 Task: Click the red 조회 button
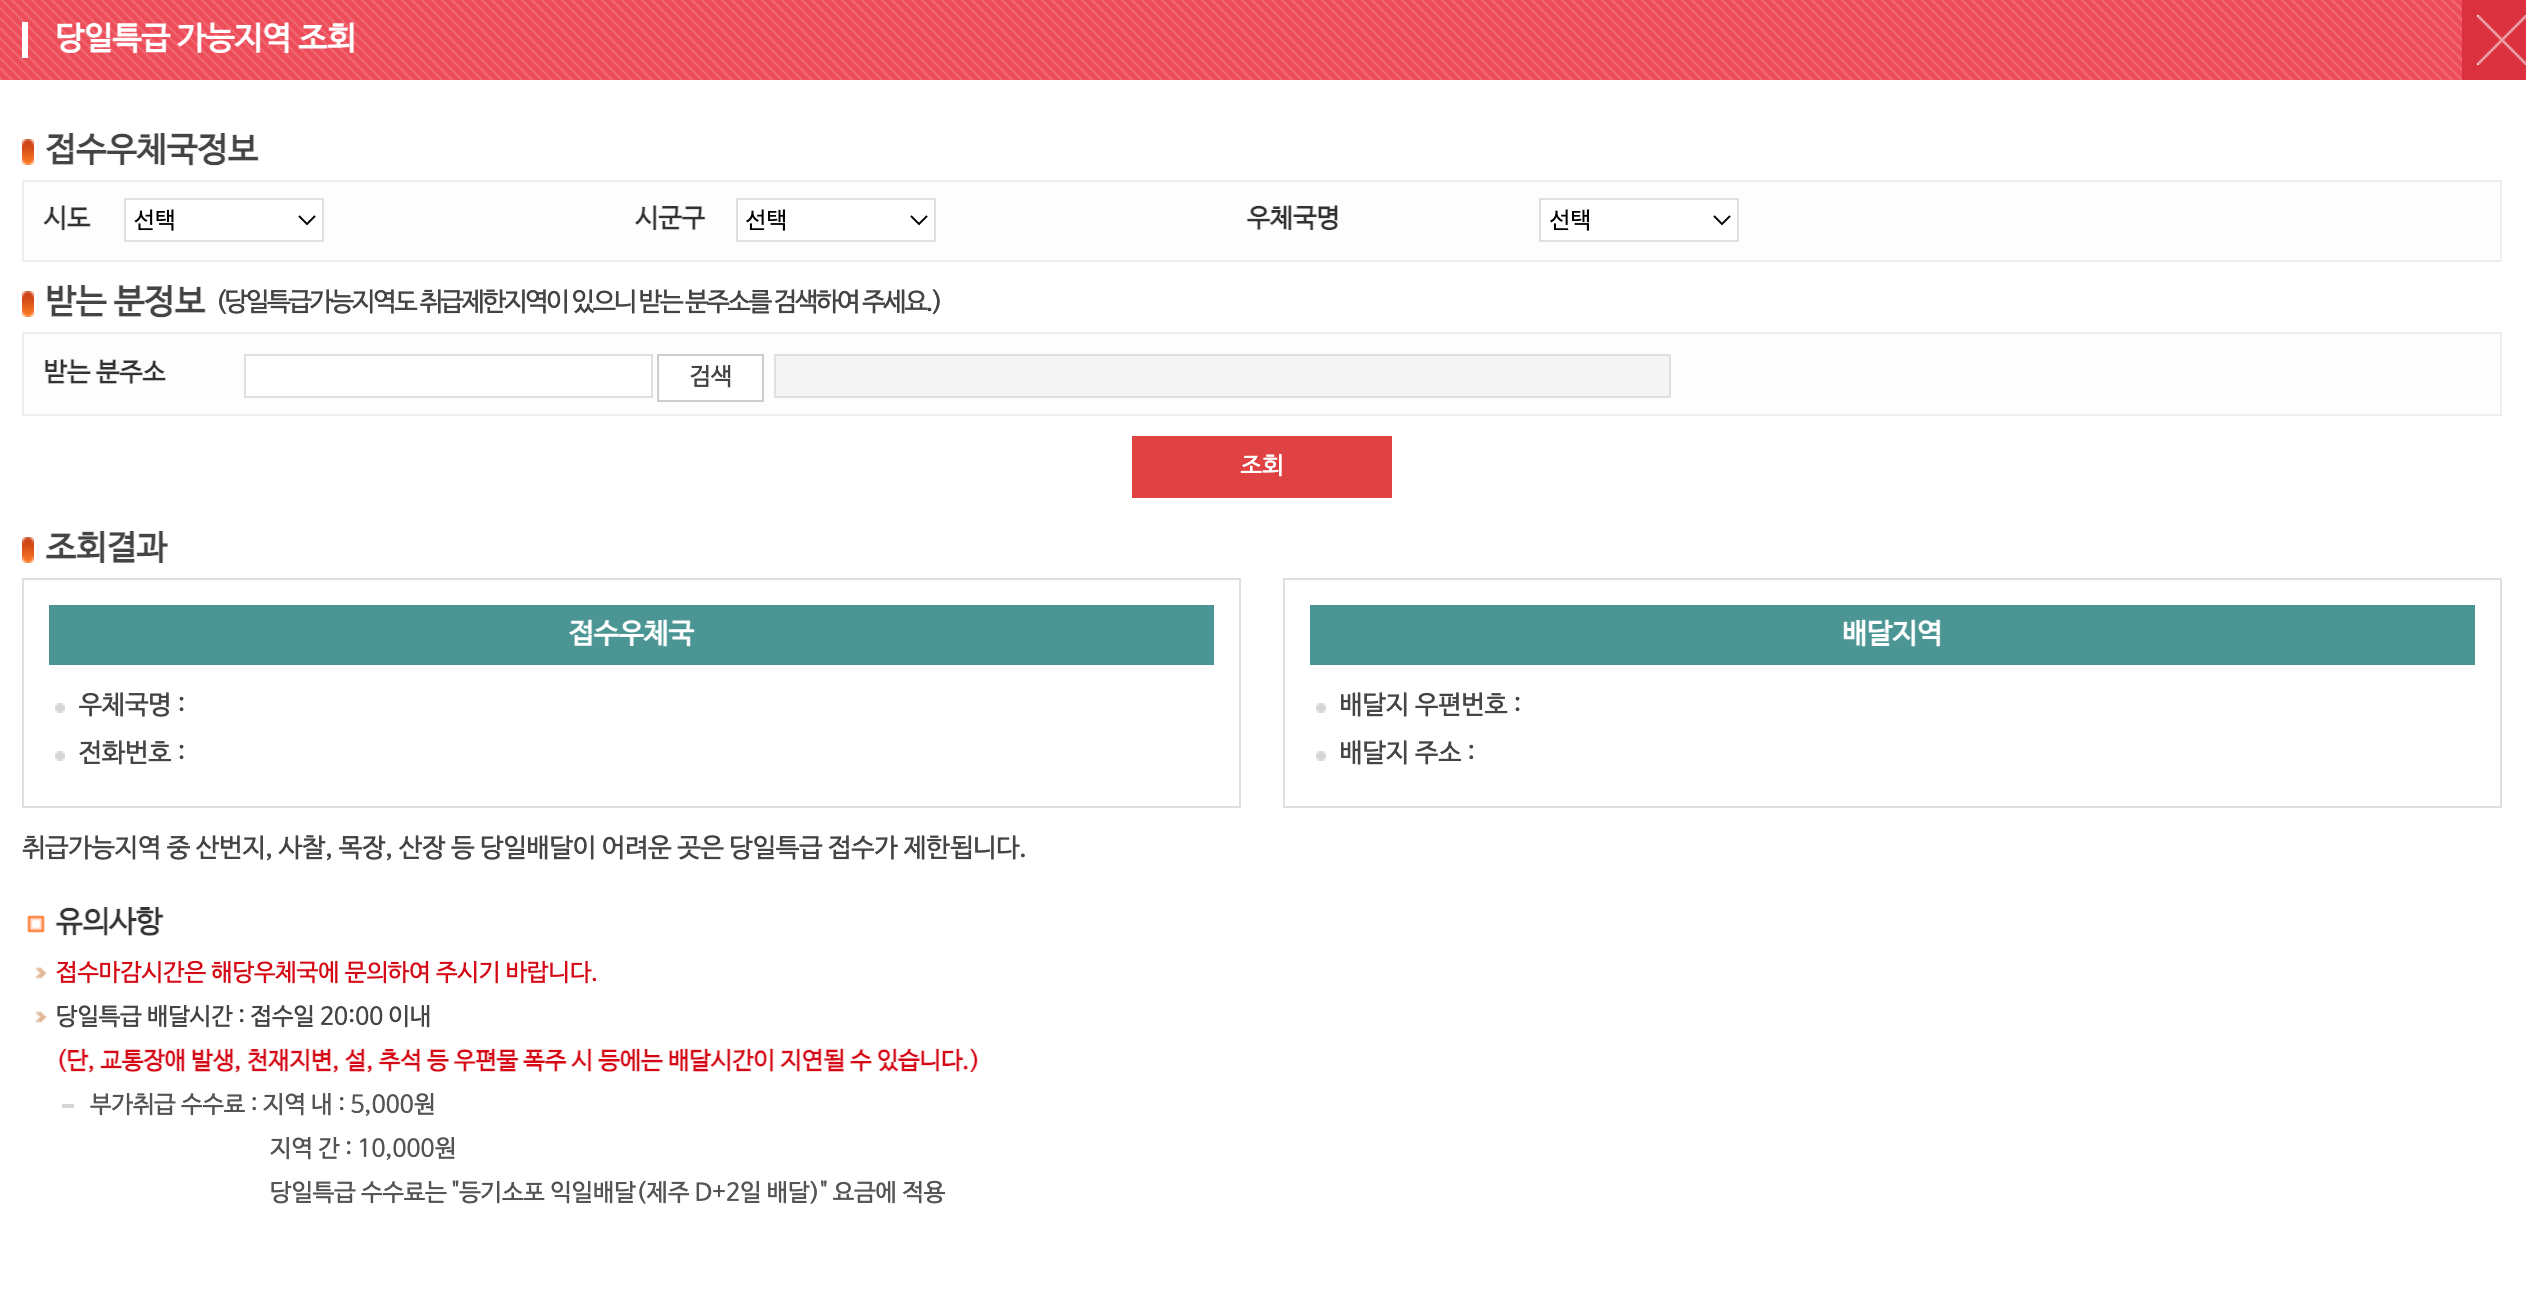click(1261, 466)
